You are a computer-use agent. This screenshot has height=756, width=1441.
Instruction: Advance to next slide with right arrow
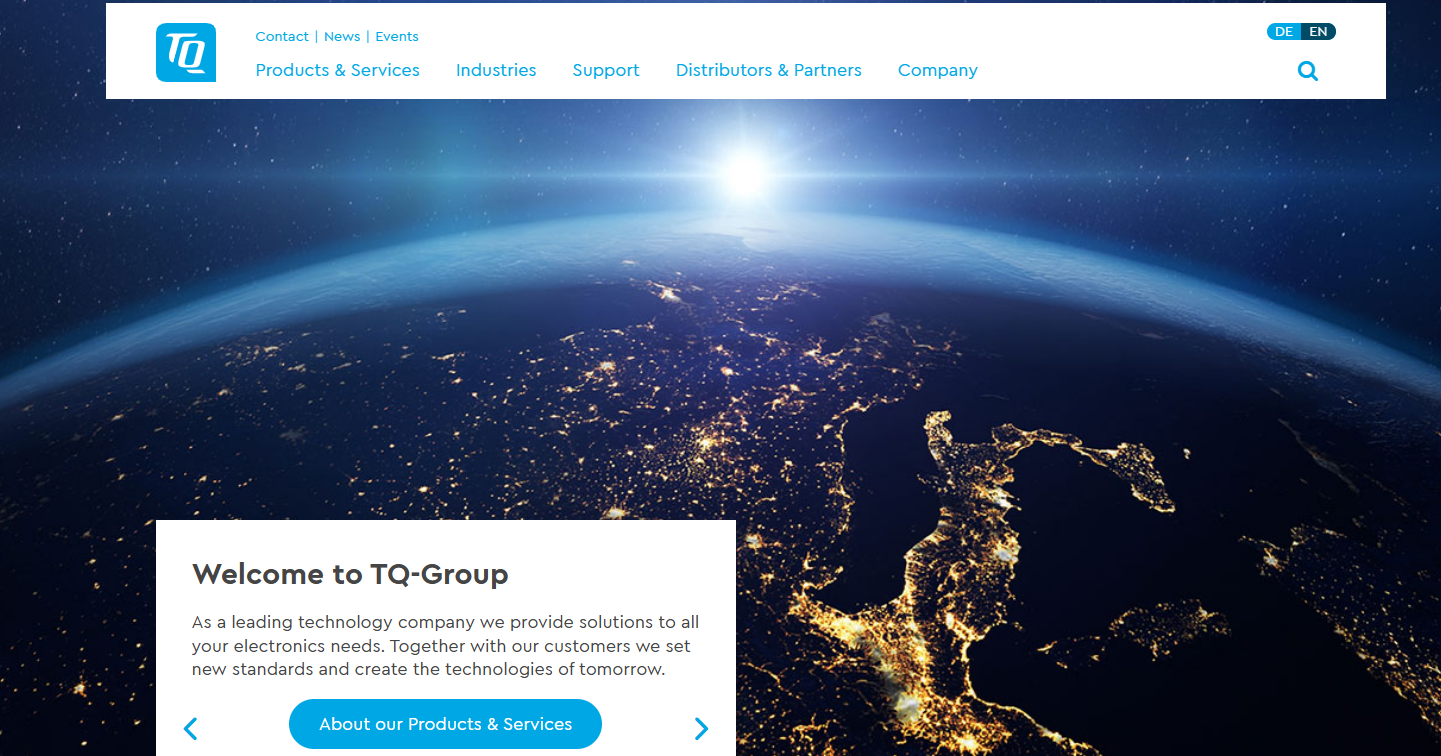tap(701, 729)
